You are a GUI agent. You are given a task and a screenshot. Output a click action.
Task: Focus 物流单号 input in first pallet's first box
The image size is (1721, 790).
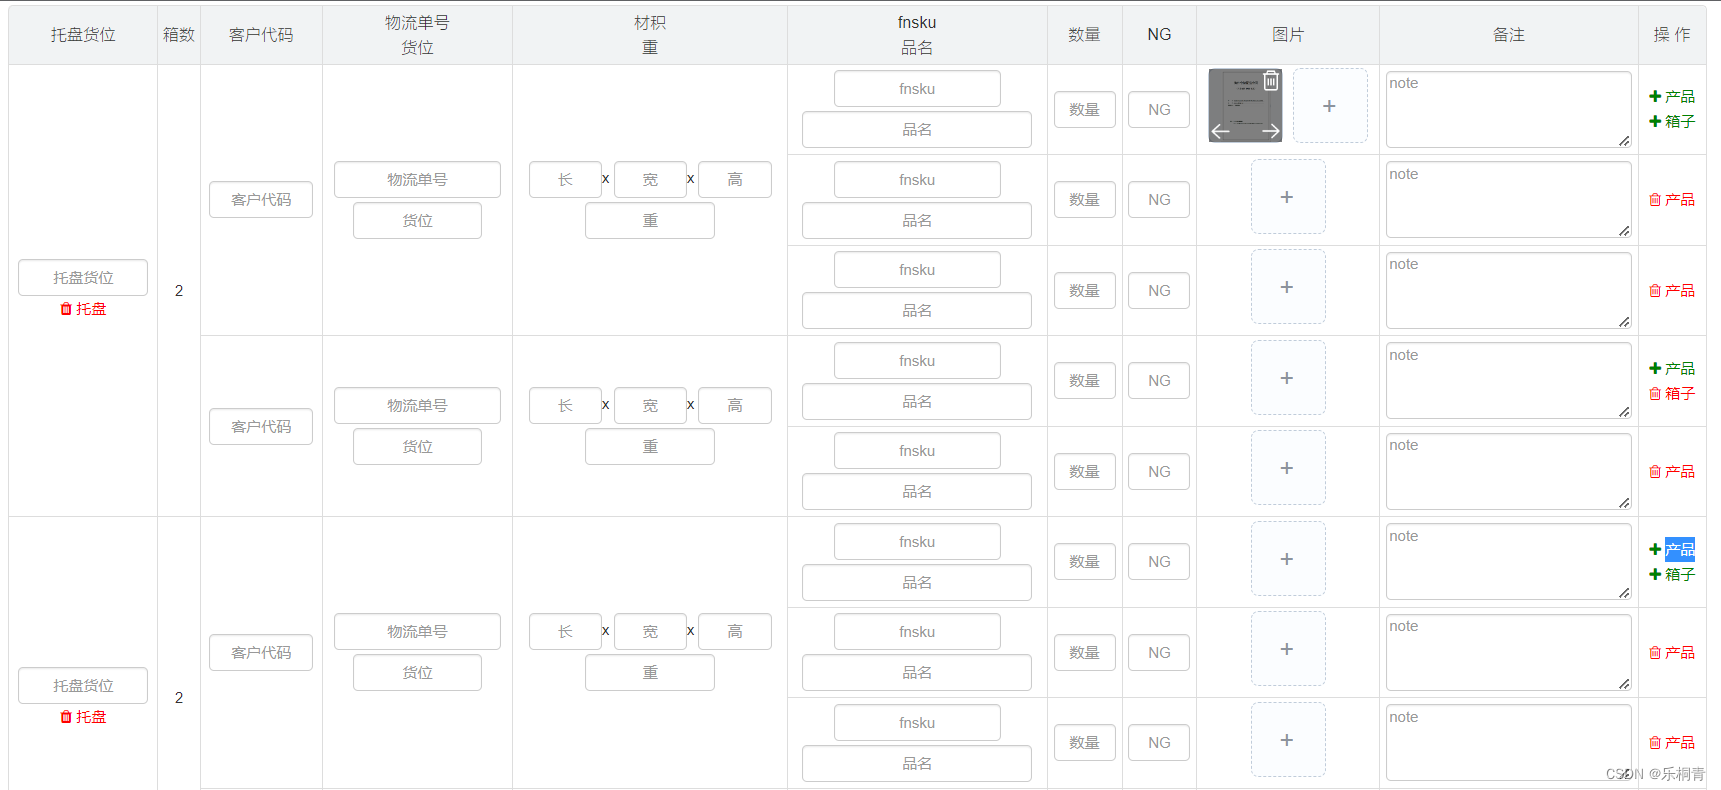(x=417, y=180)
